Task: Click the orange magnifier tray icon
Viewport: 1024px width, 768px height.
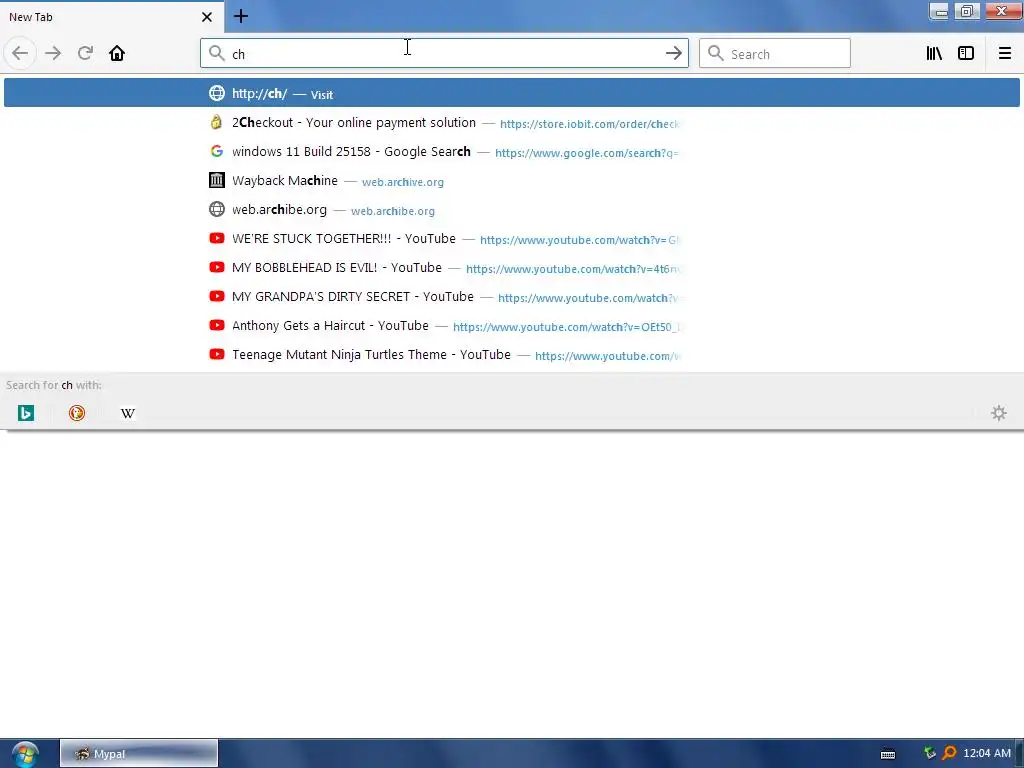Action: (x=950, y=753)
